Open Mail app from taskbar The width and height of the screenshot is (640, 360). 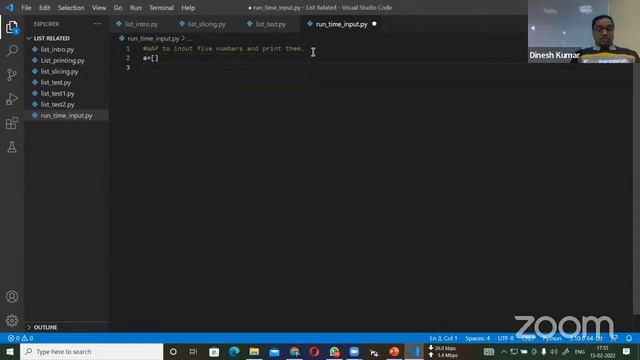pos(274,351)
